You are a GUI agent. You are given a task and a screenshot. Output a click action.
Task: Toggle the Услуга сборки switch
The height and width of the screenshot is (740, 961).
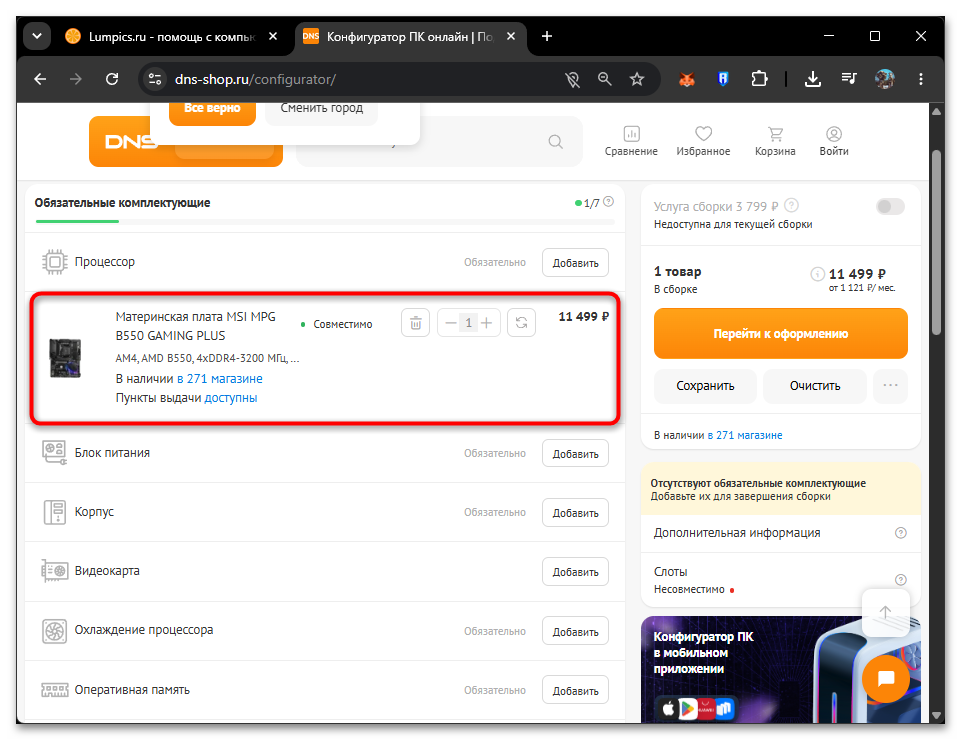pos(890,207)
